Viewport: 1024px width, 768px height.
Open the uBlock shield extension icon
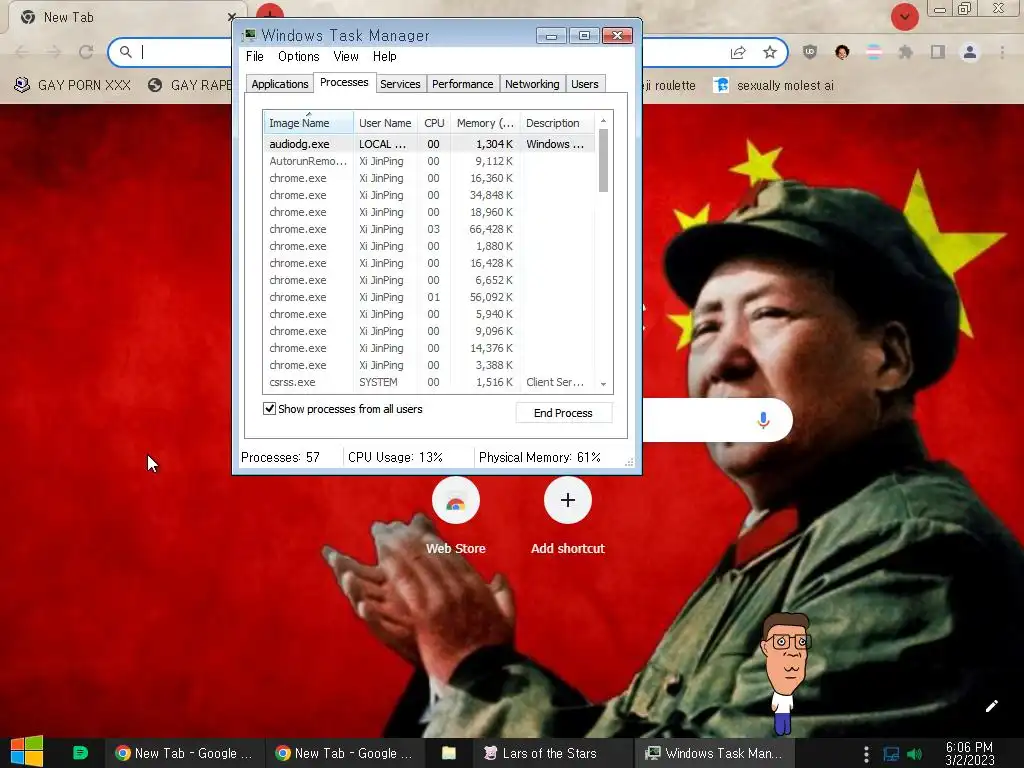click(810, 52)
